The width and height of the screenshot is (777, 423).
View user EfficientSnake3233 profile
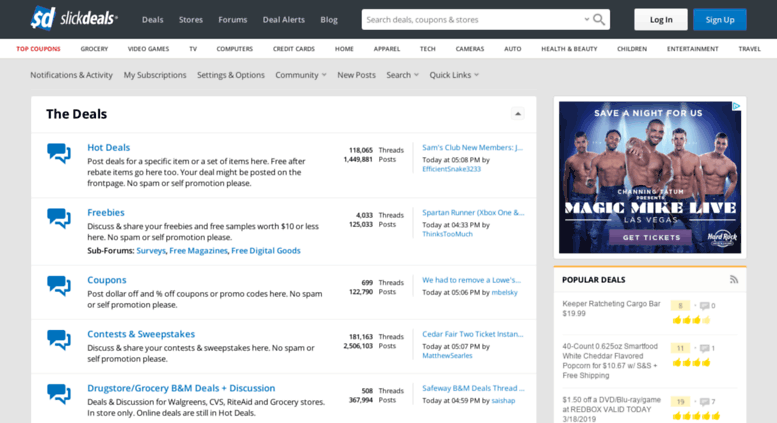coord(451,169)
